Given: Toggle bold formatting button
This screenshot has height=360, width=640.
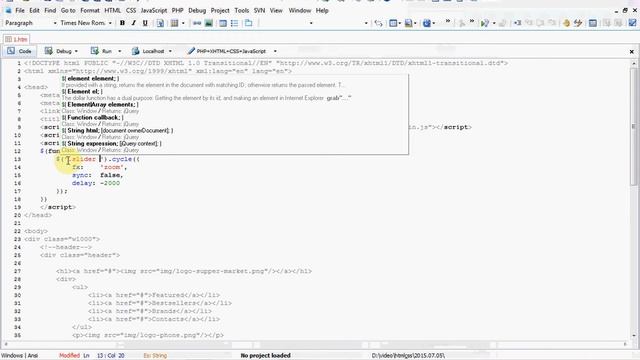Looking at the screenshot, I should (122, 23).
